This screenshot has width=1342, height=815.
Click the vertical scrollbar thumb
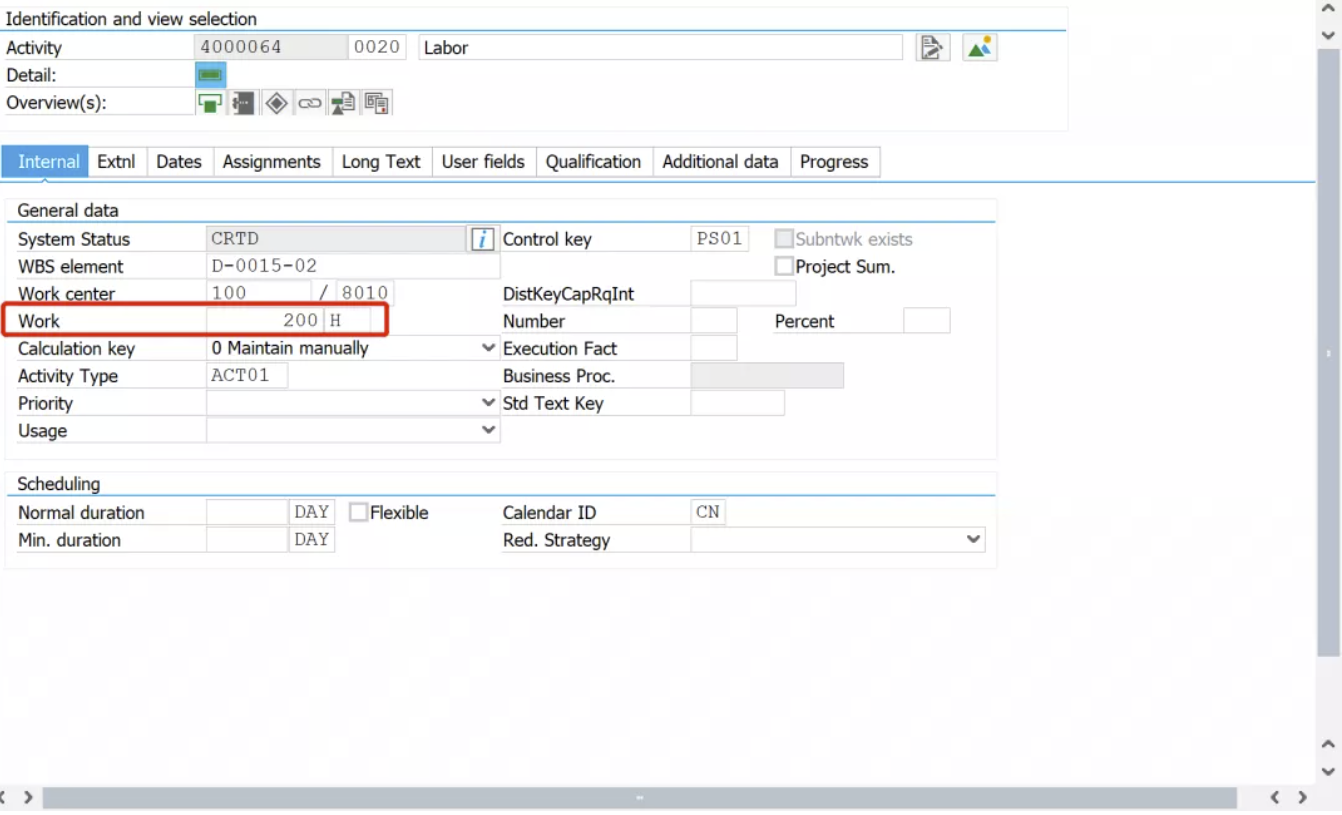pos(1328,353)
